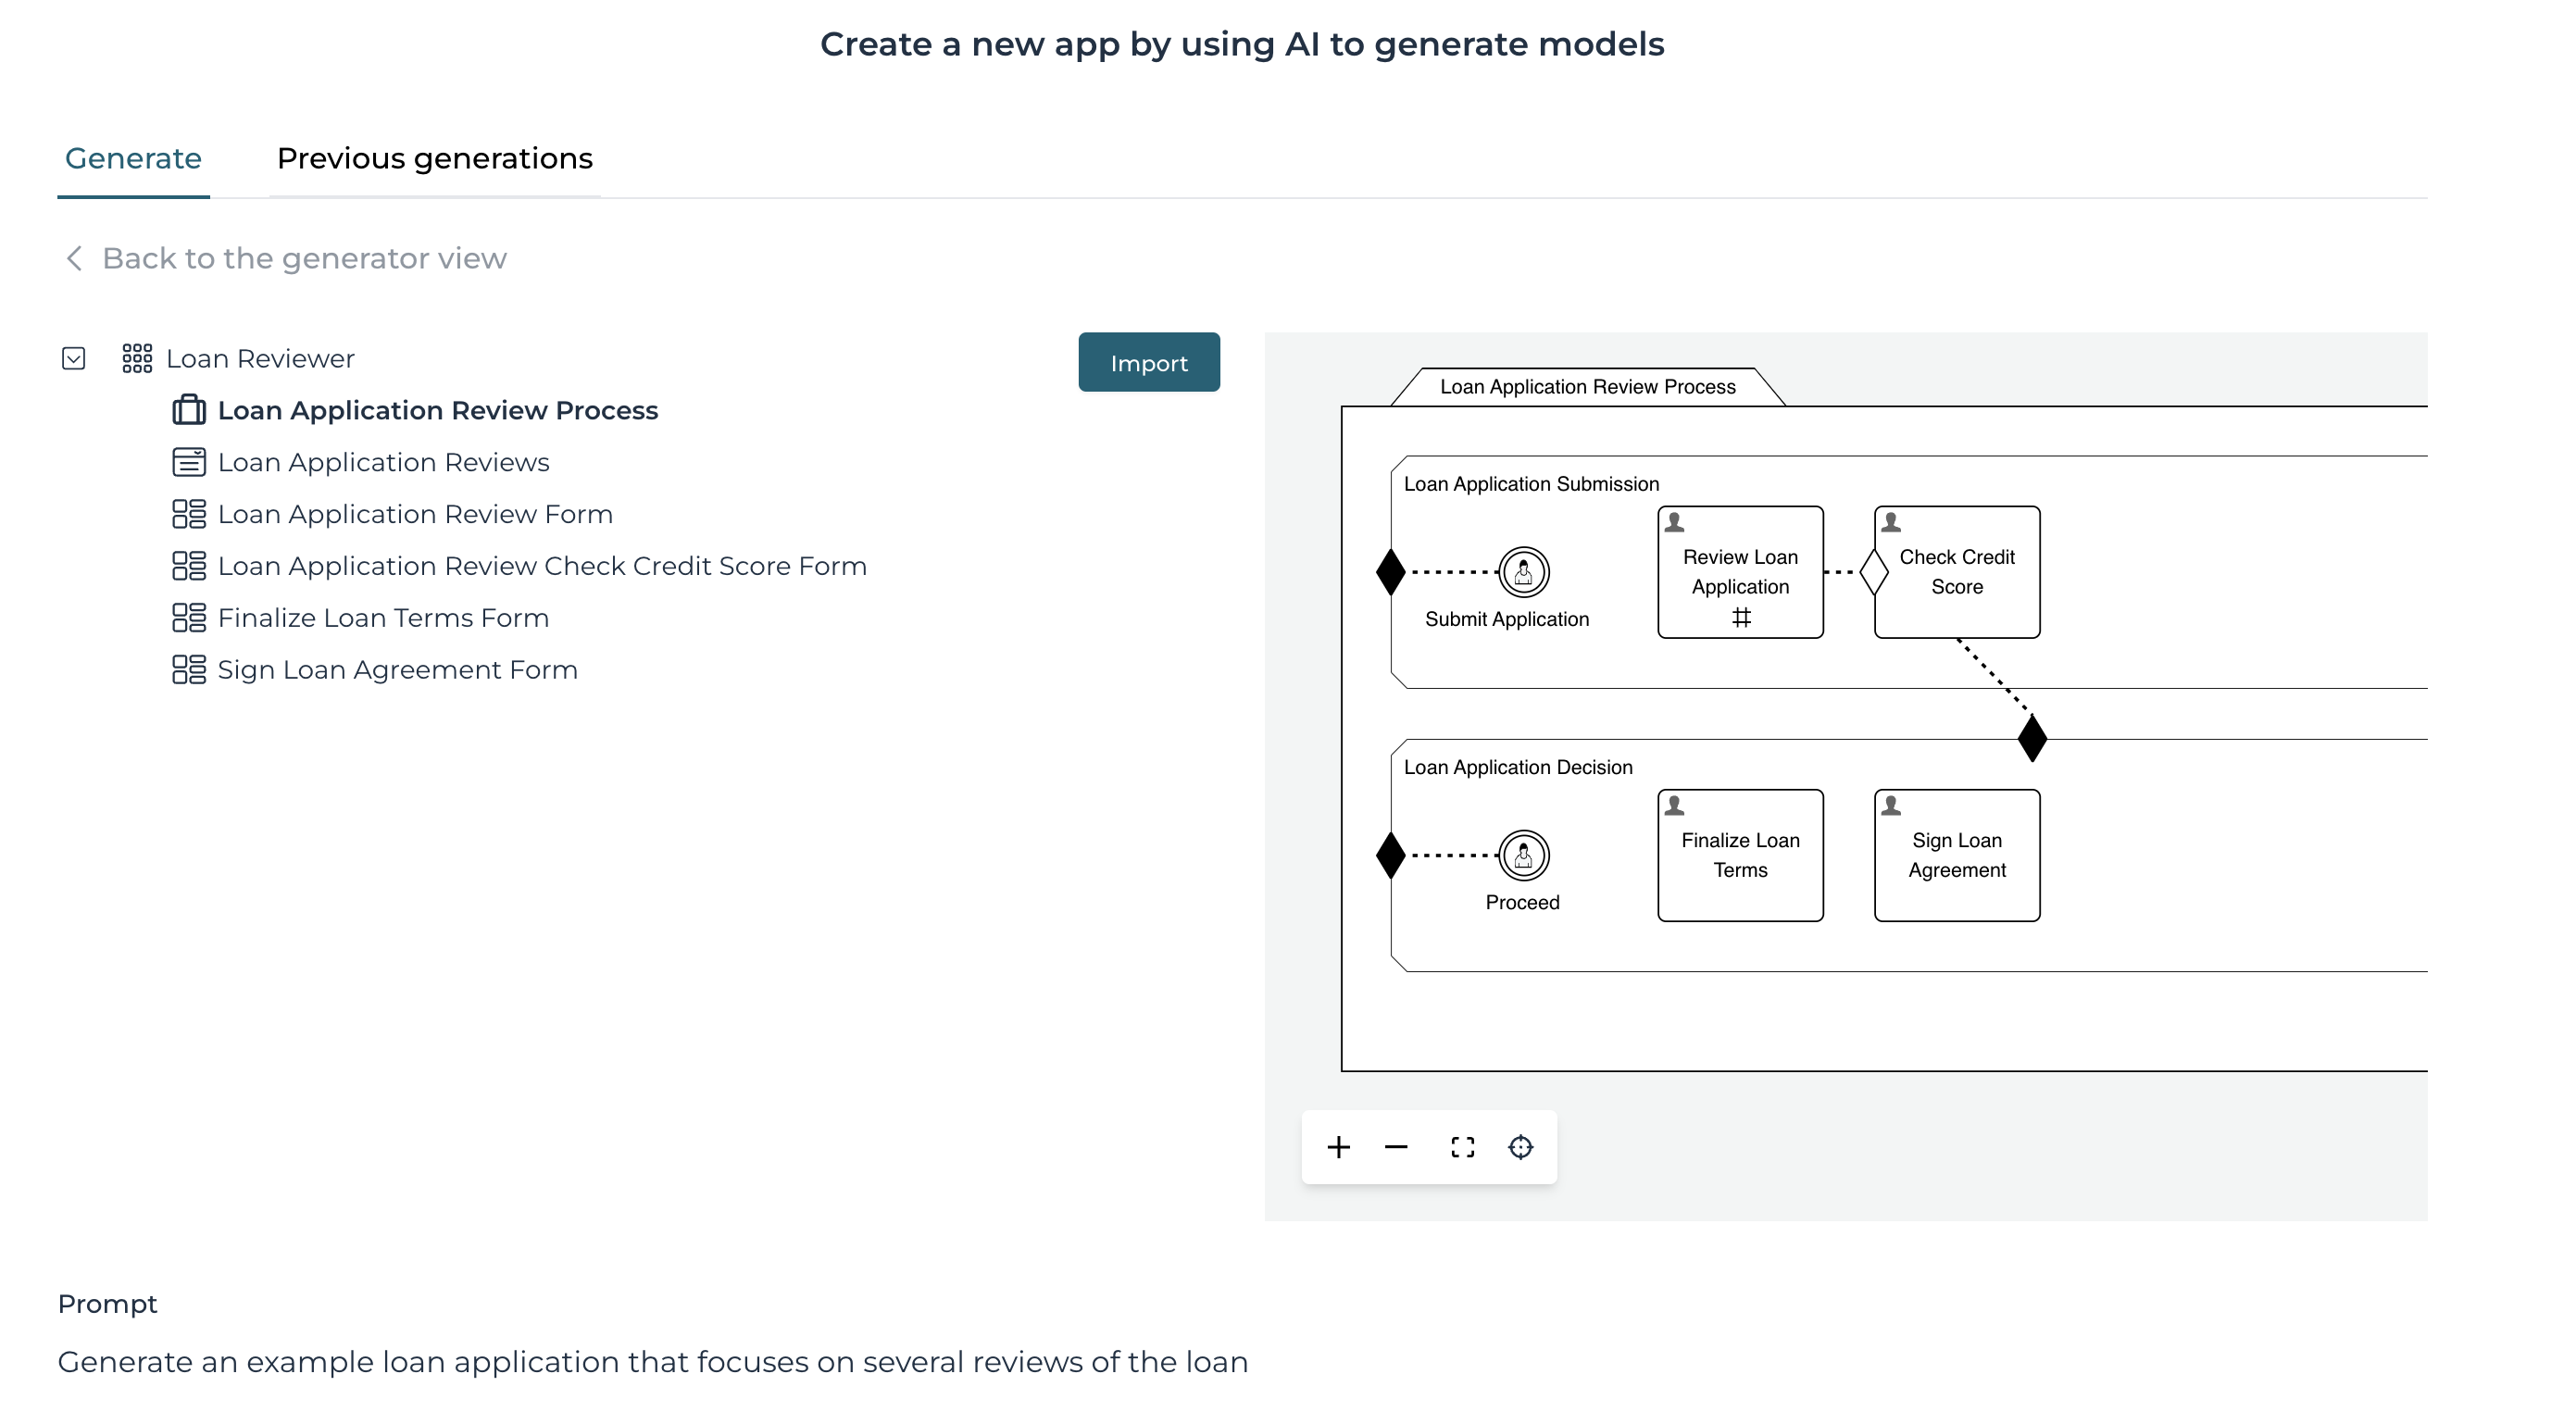Switch to the Generate tab
The width and height of the screenshot is (2576, 1424).
click(x=133, y=158)
